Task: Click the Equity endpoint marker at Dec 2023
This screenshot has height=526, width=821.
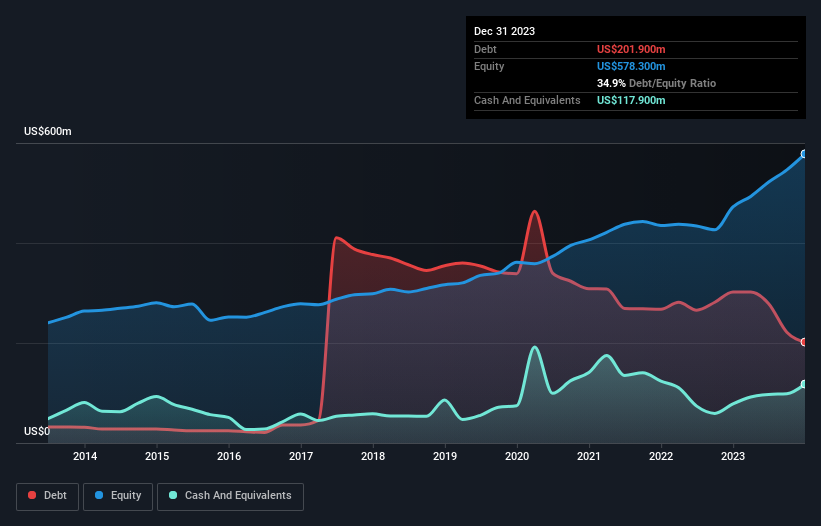Action: pyautogui.click(x=804, y=154)
